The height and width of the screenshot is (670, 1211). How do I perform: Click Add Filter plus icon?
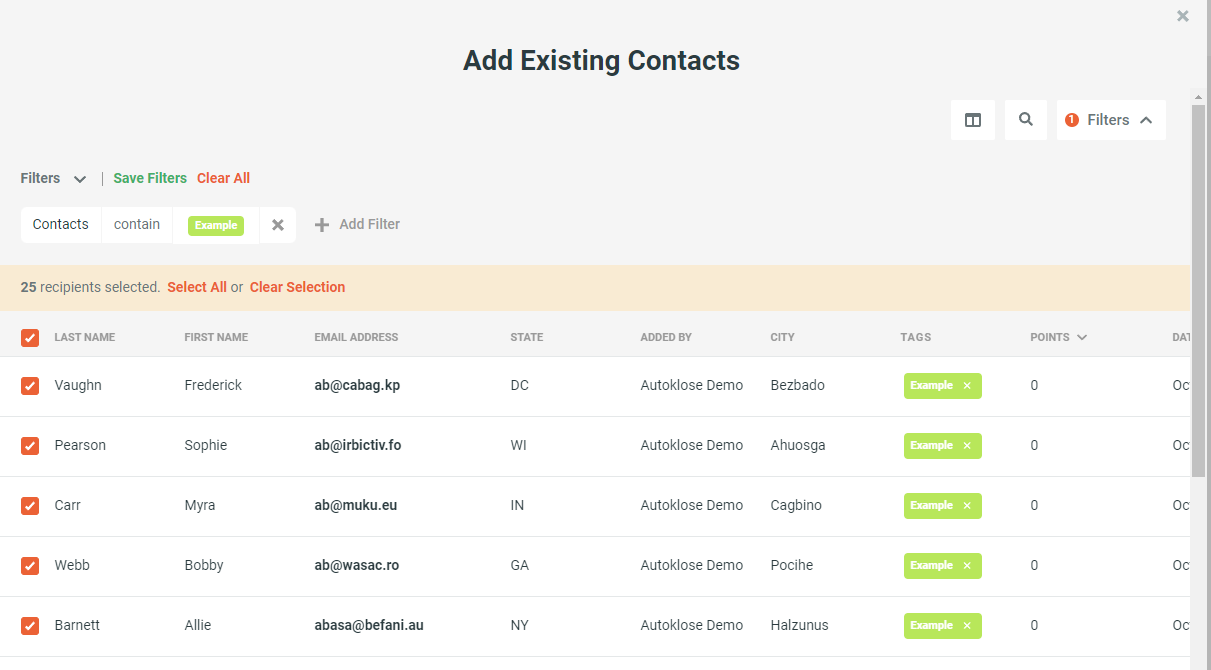[x=321, y=224]
